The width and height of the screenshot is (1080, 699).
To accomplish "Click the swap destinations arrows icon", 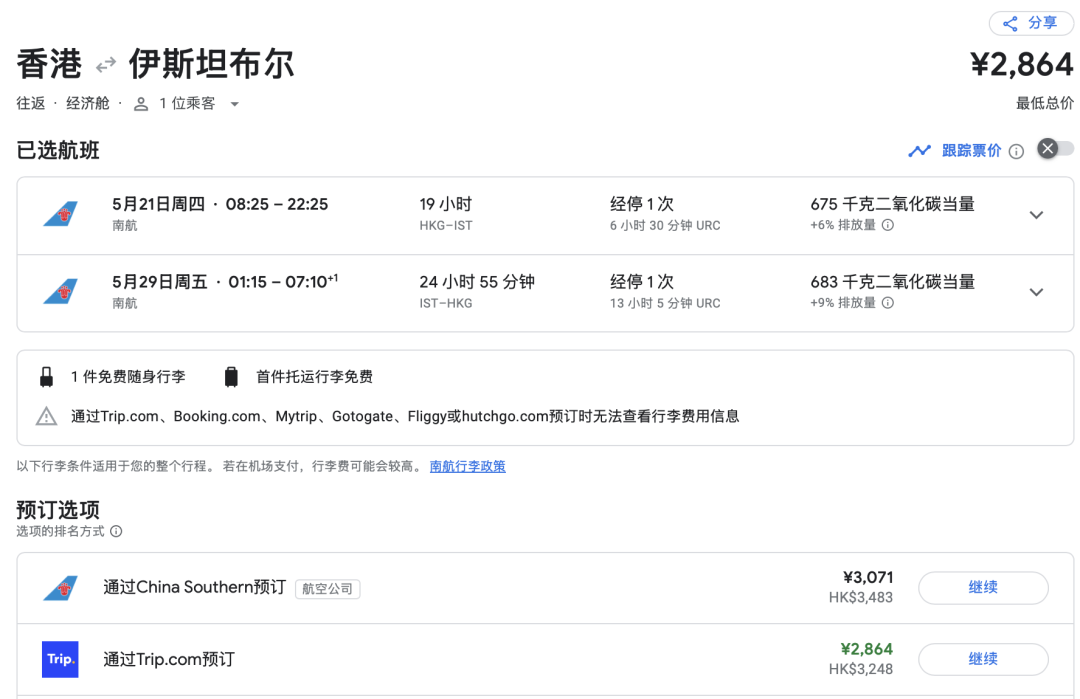I will pyautogui.click(x=105, y=63).
